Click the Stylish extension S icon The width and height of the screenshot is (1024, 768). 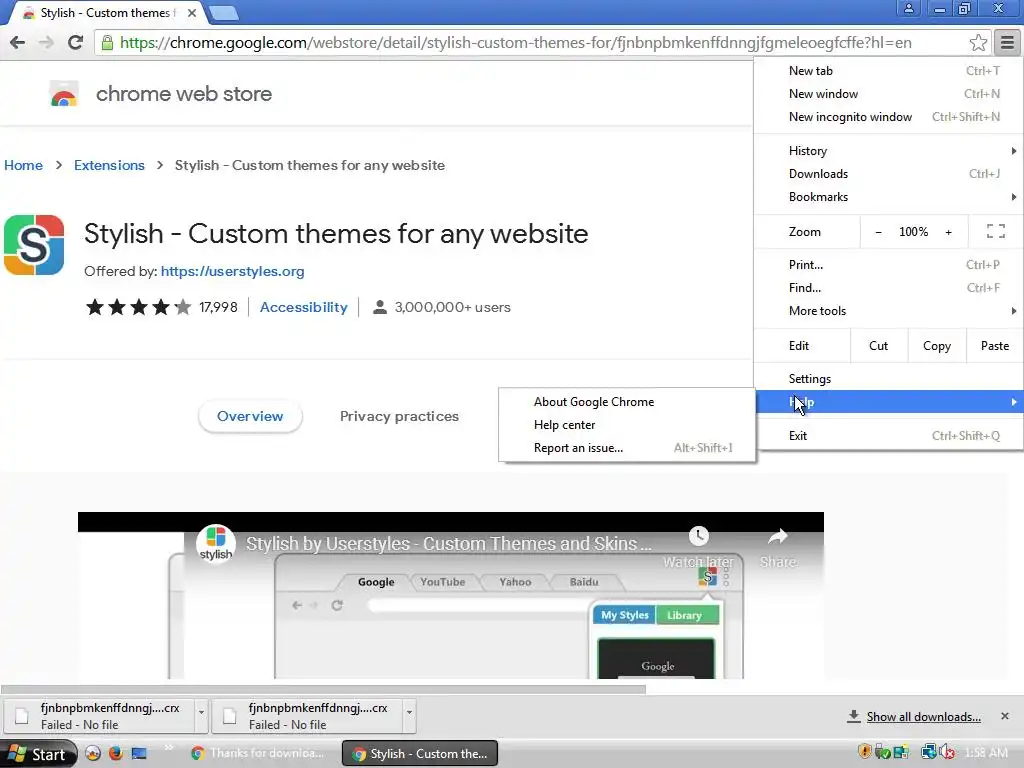pos(34,245)
